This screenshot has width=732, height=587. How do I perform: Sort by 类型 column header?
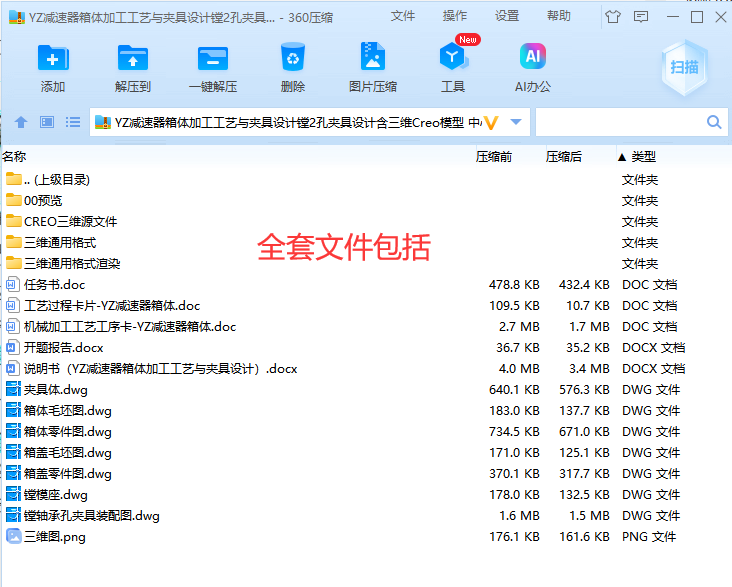644,156
